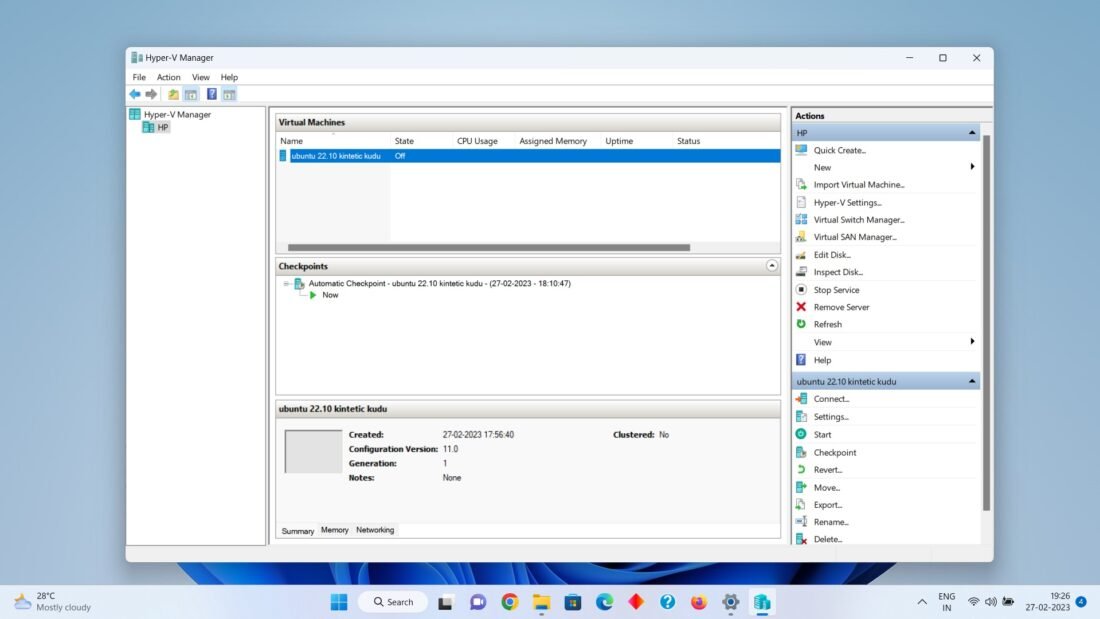Open Hyper-V Settings

coord(846,202)
